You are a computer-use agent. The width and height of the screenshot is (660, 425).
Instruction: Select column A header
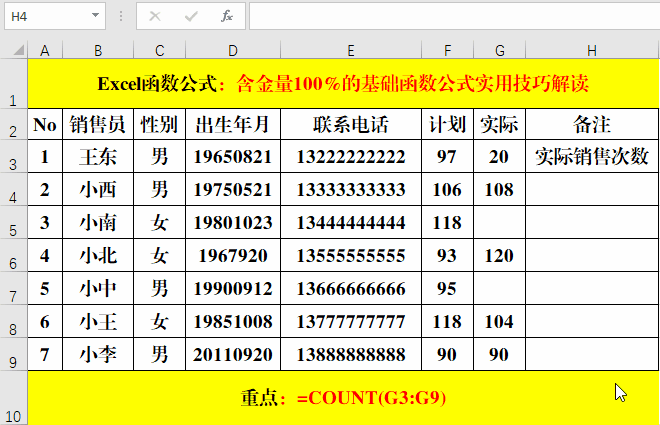[45, 50]
